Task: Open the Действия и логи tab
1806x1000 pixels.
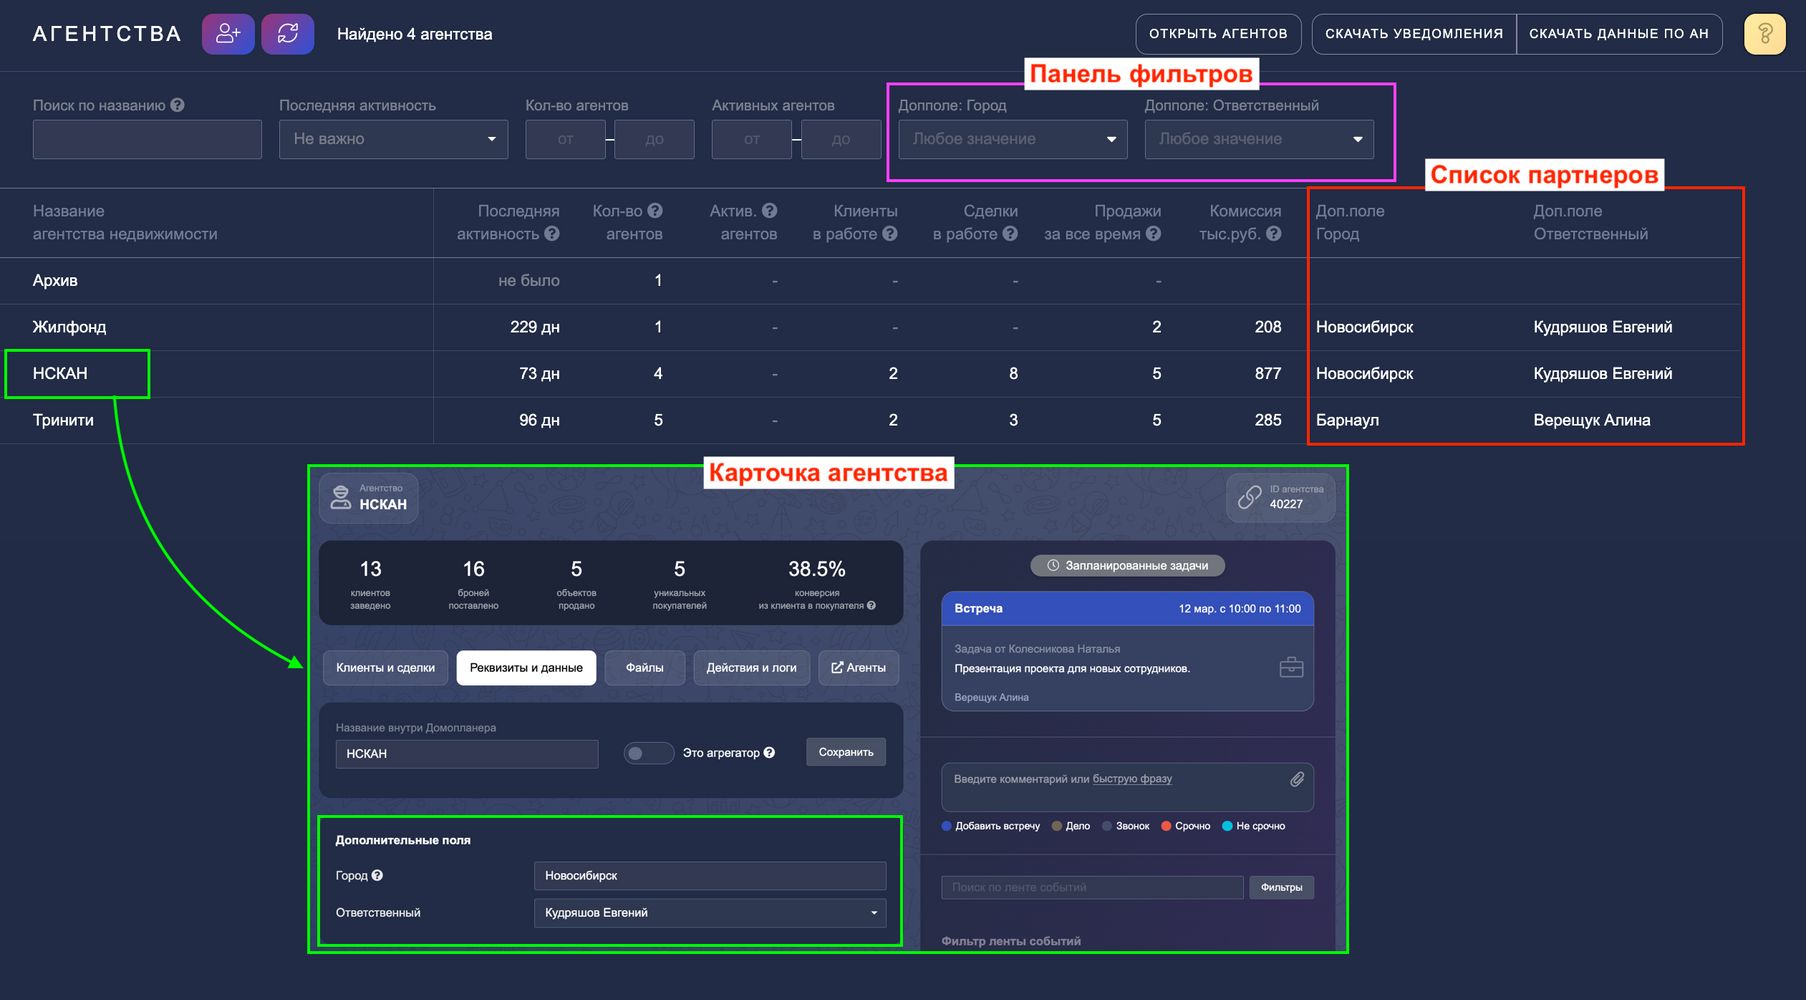Action: (751, 668)
